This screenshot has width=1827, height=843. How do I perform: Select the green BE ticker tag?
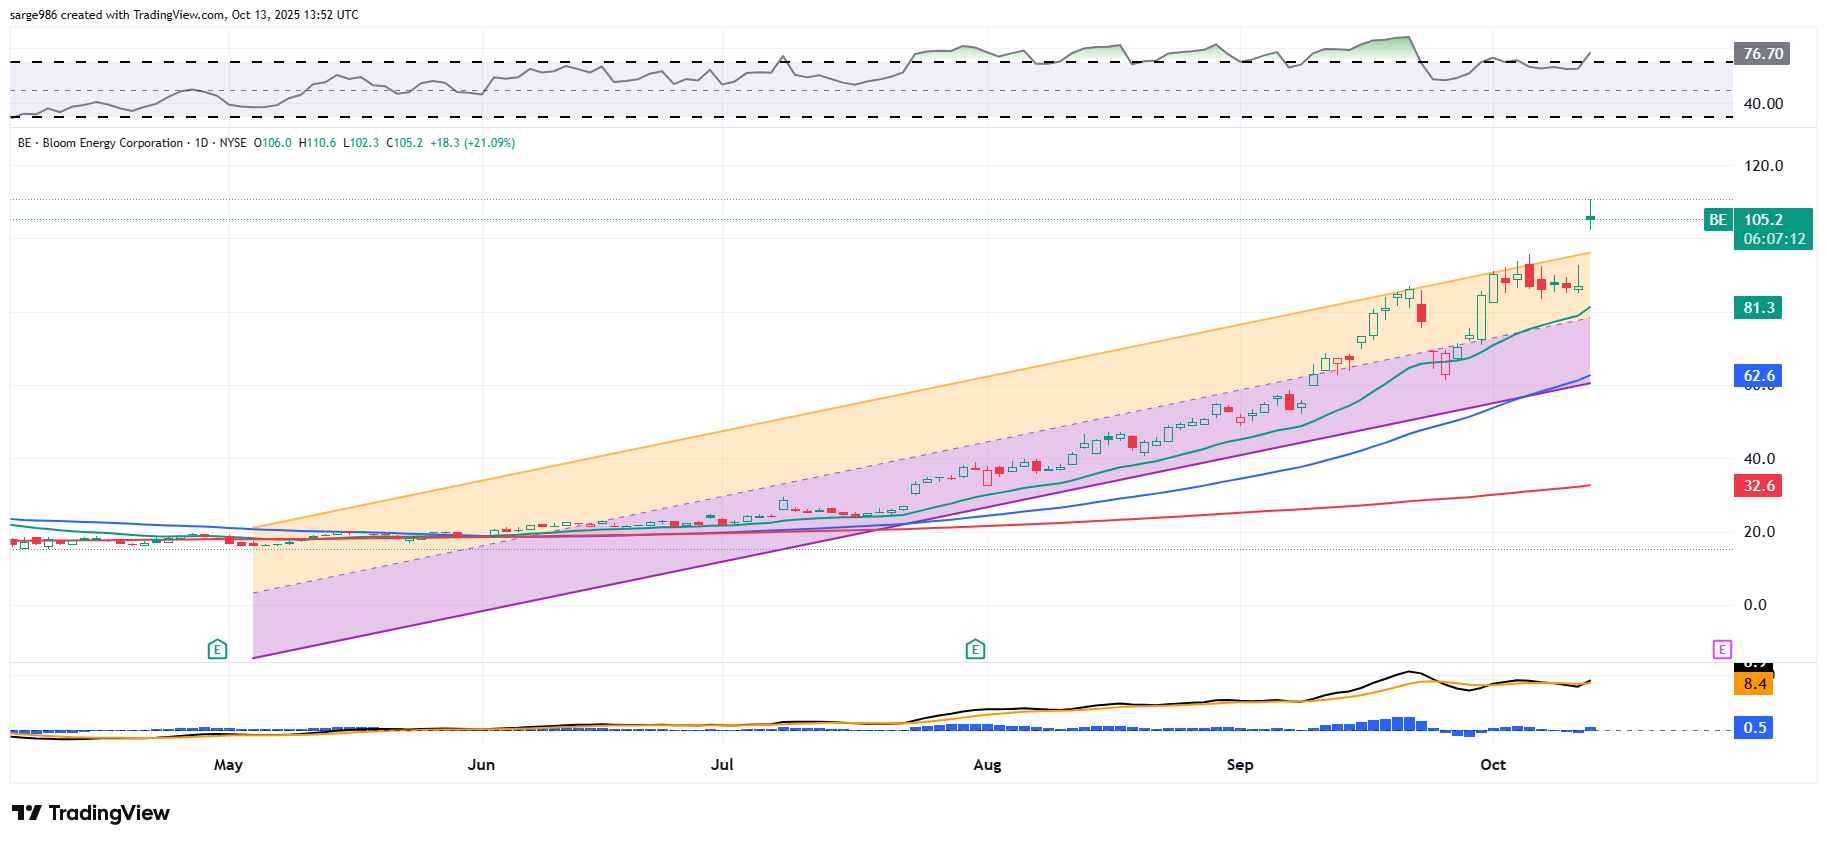pyautogui.click(x=1717, y=220)
